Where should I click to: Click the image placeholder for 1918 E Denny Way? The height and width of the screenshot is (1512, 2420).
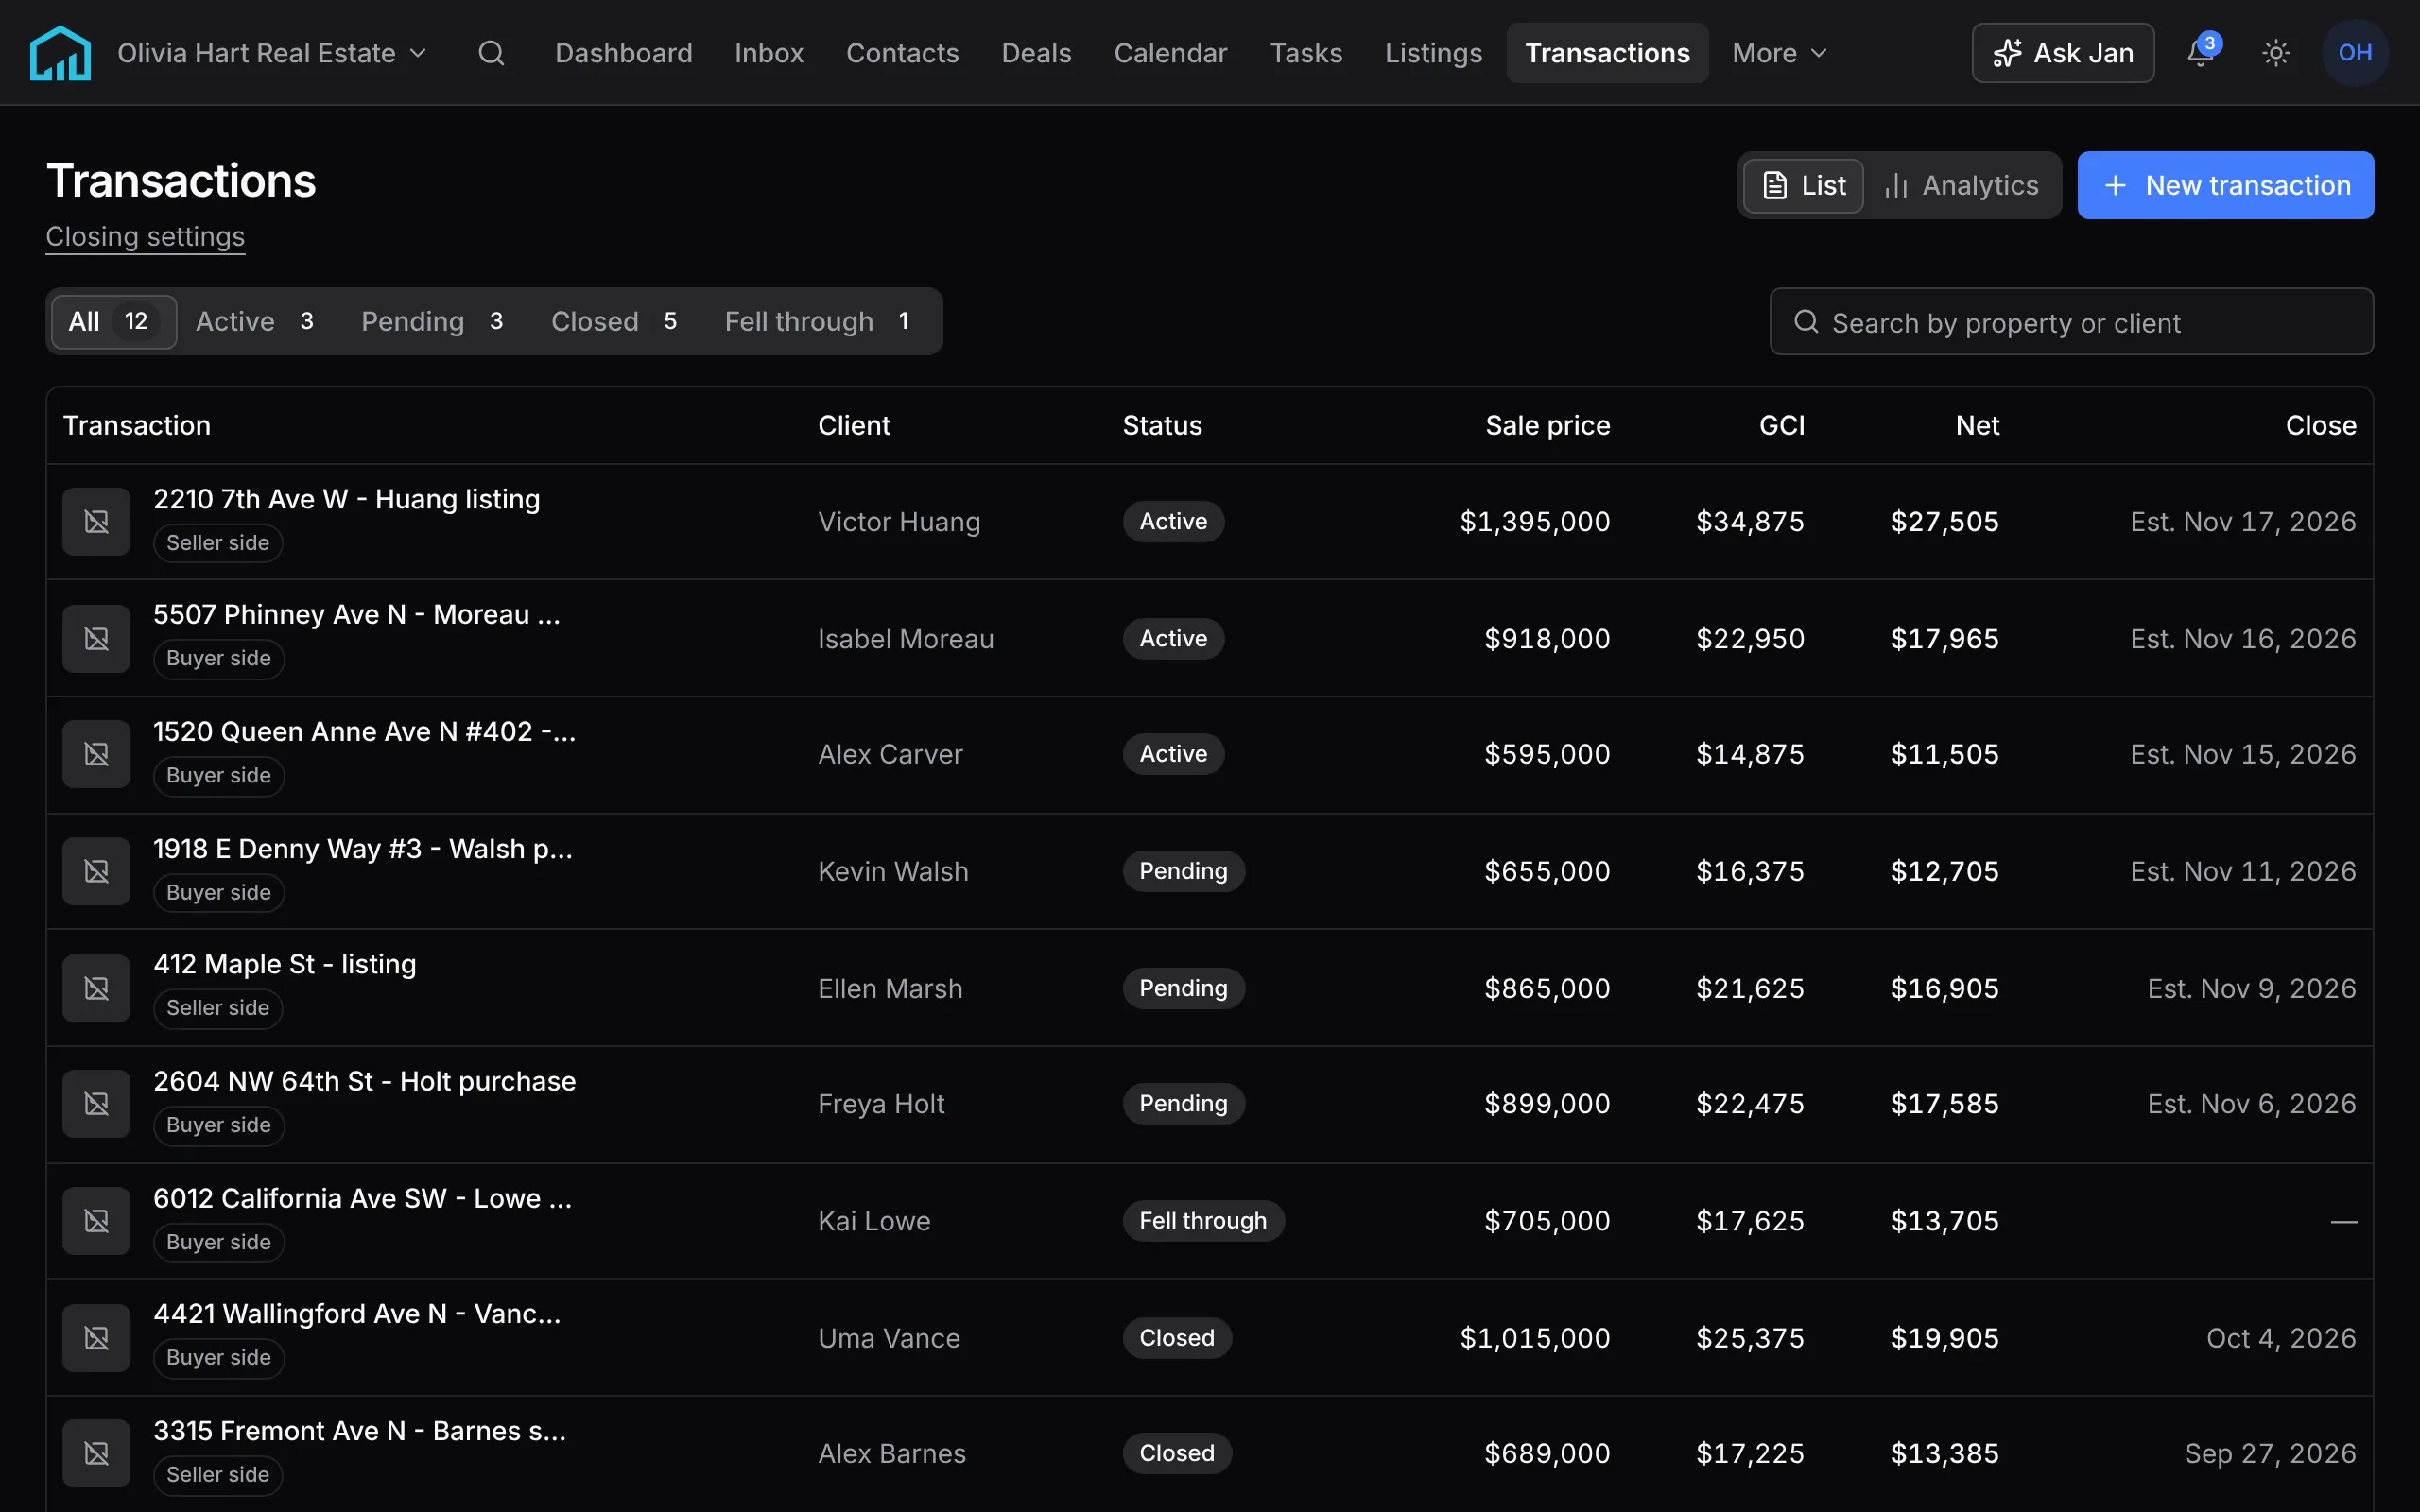click(96, 871)
